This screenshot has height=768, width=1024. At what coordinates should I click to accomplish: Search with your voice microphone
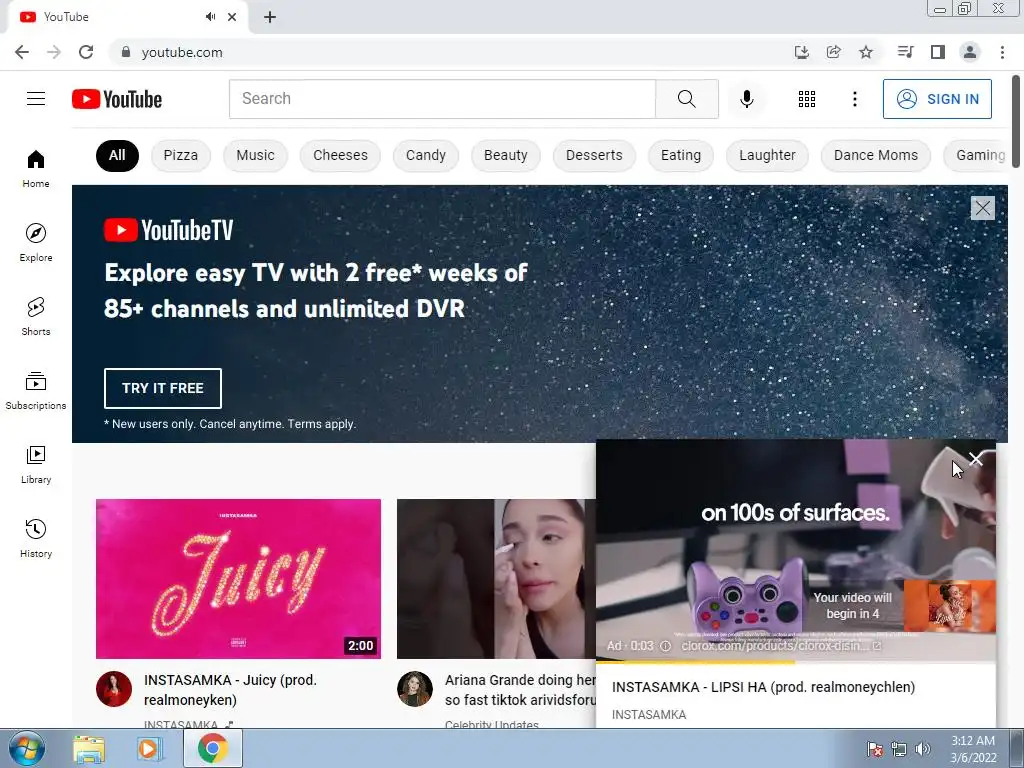click(746, 99)
